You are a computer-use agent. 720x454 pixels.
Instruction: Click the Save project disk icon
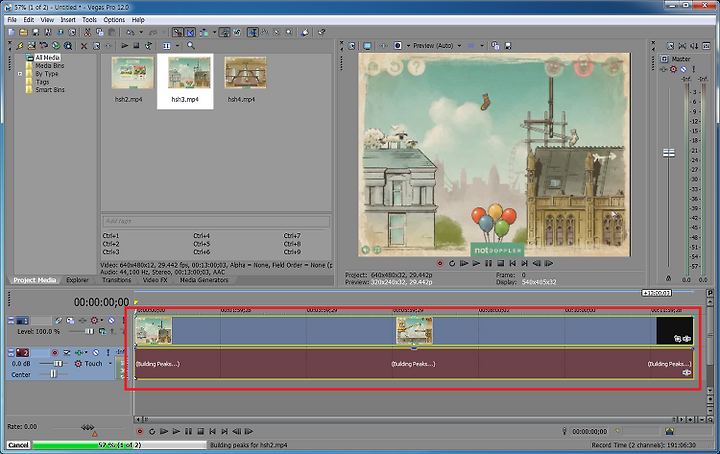pyautogui.click(x=35, y=32)
